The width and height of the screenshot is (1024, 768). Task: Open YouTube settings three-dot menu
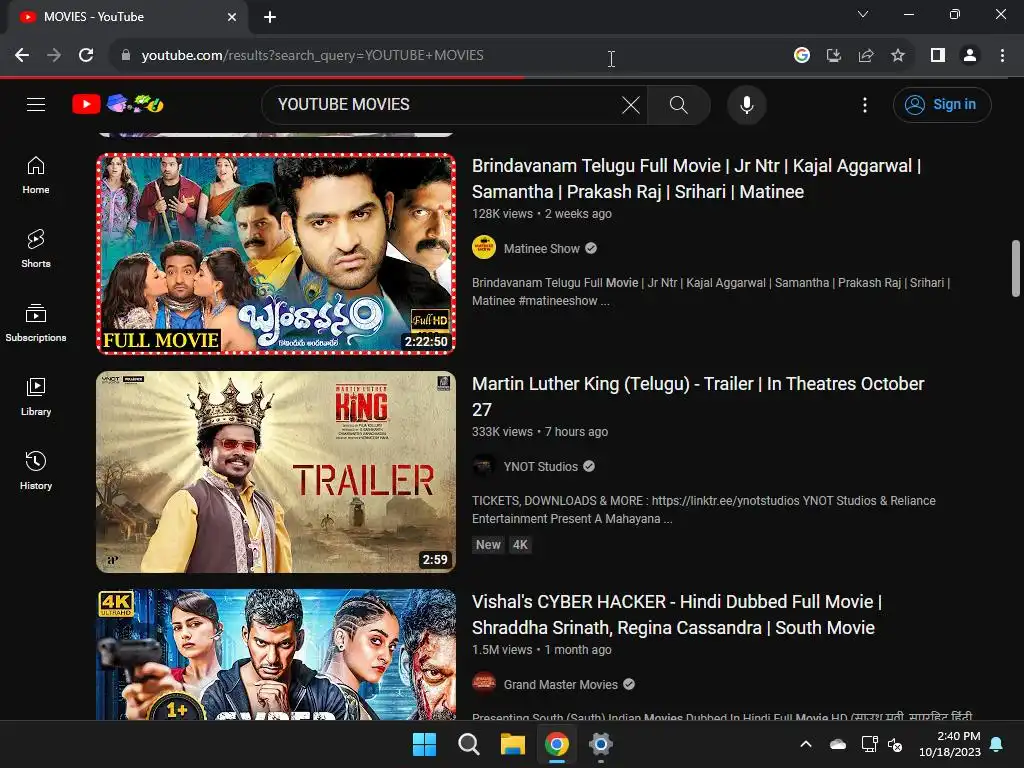865,104
